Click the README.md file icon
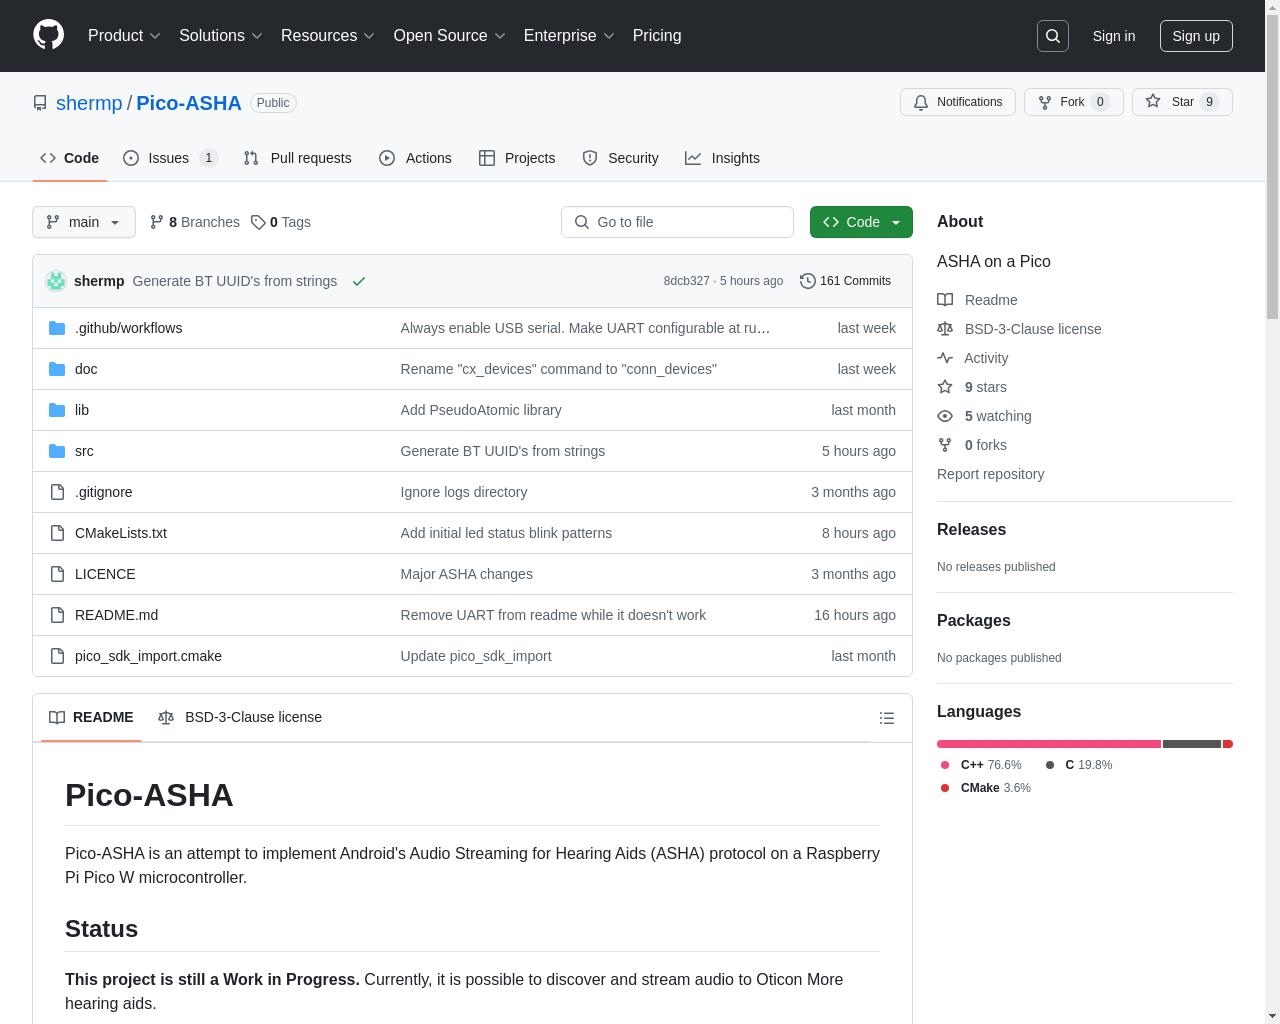The width and height of the screenshot is (1280, 1024). click(57, 615)
